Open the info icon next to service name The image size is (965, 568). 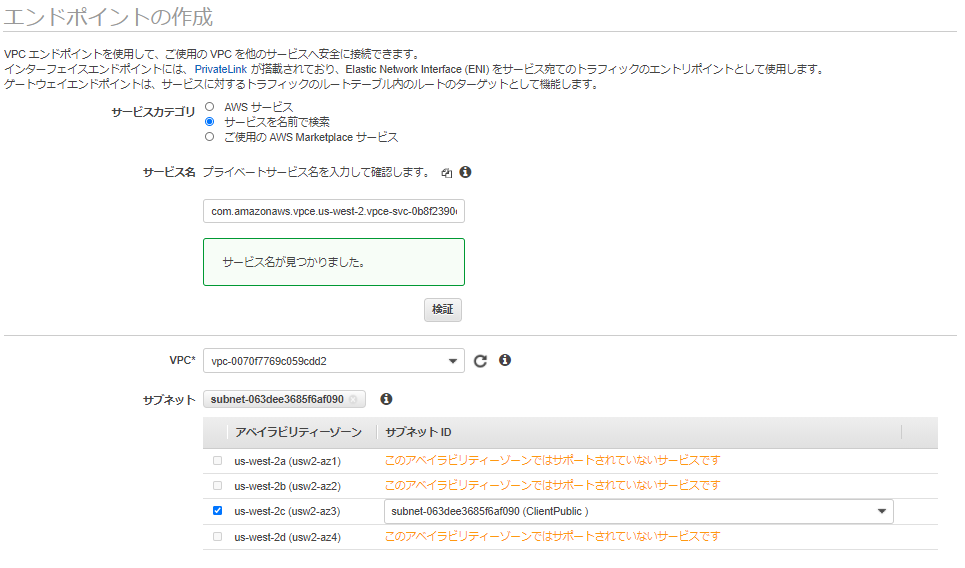[465, 172]
